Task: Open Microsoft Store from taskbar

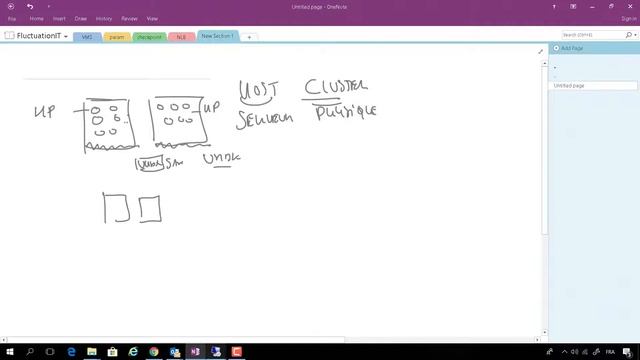Action: [x=112, y=351]
